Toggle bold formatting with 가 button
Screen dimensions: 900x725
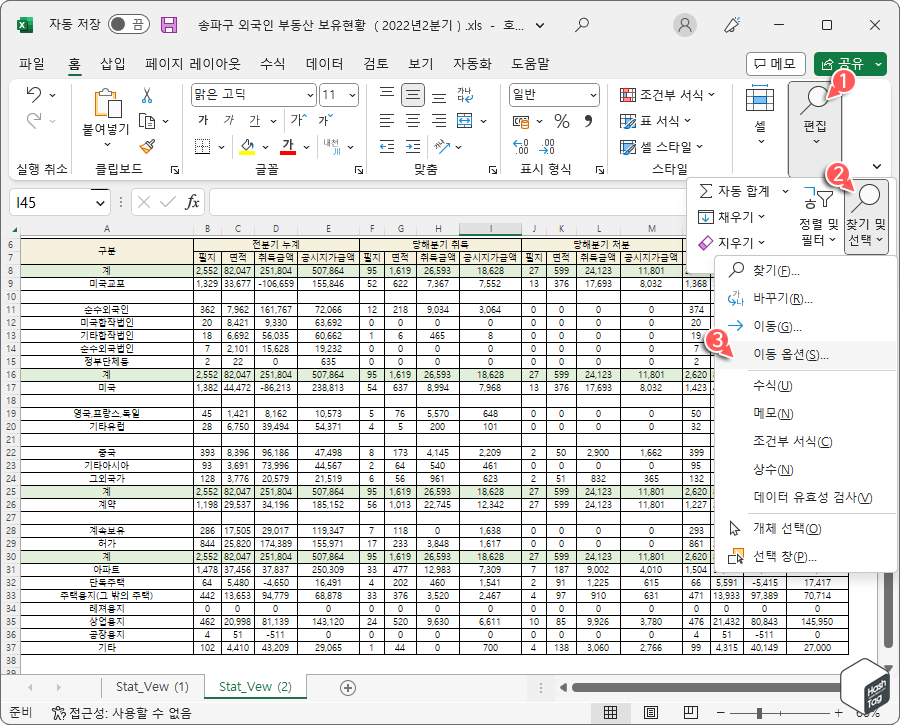click(204, 119)
